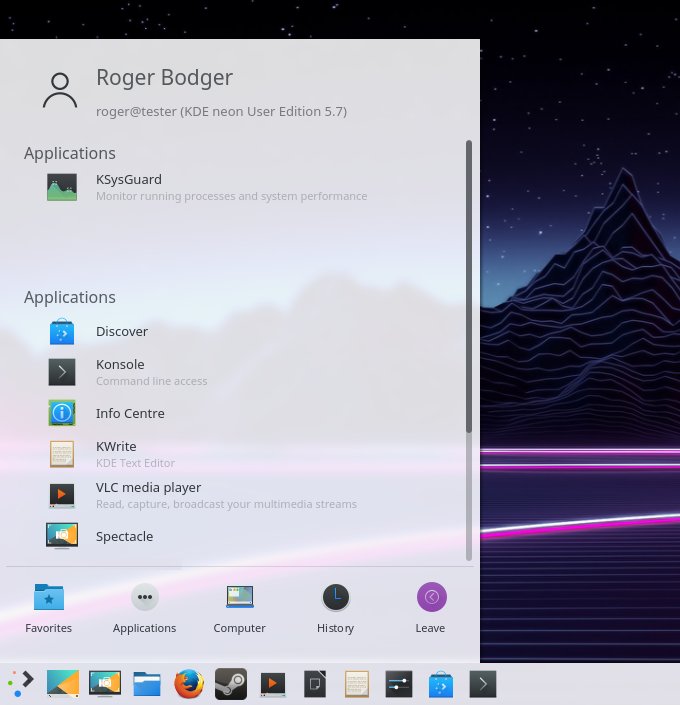Open the Computer tab
The height and width of the screenshot is (705, 680).
pyautogui.click(x=239, y=608)
